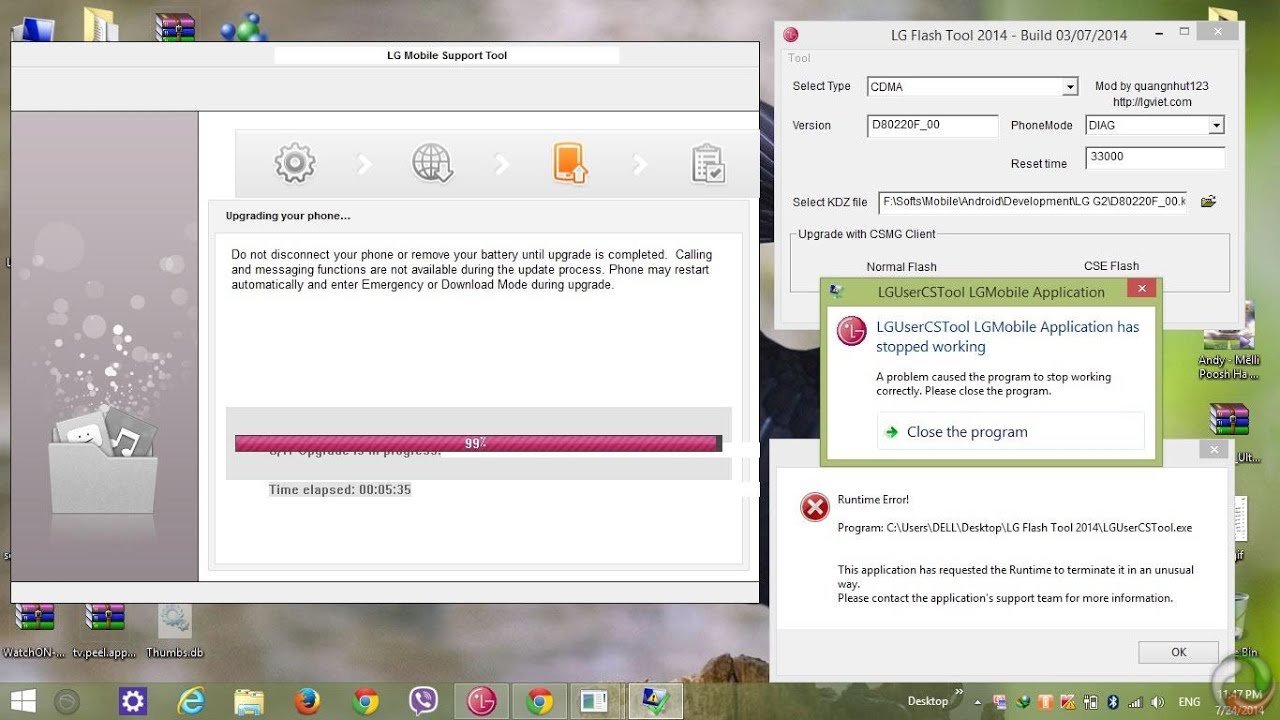The height and width of the screenshot is (720, 1280).
Task: Click the Time elapsed: 00:05:35 text
Action: (x=340, y=490)
